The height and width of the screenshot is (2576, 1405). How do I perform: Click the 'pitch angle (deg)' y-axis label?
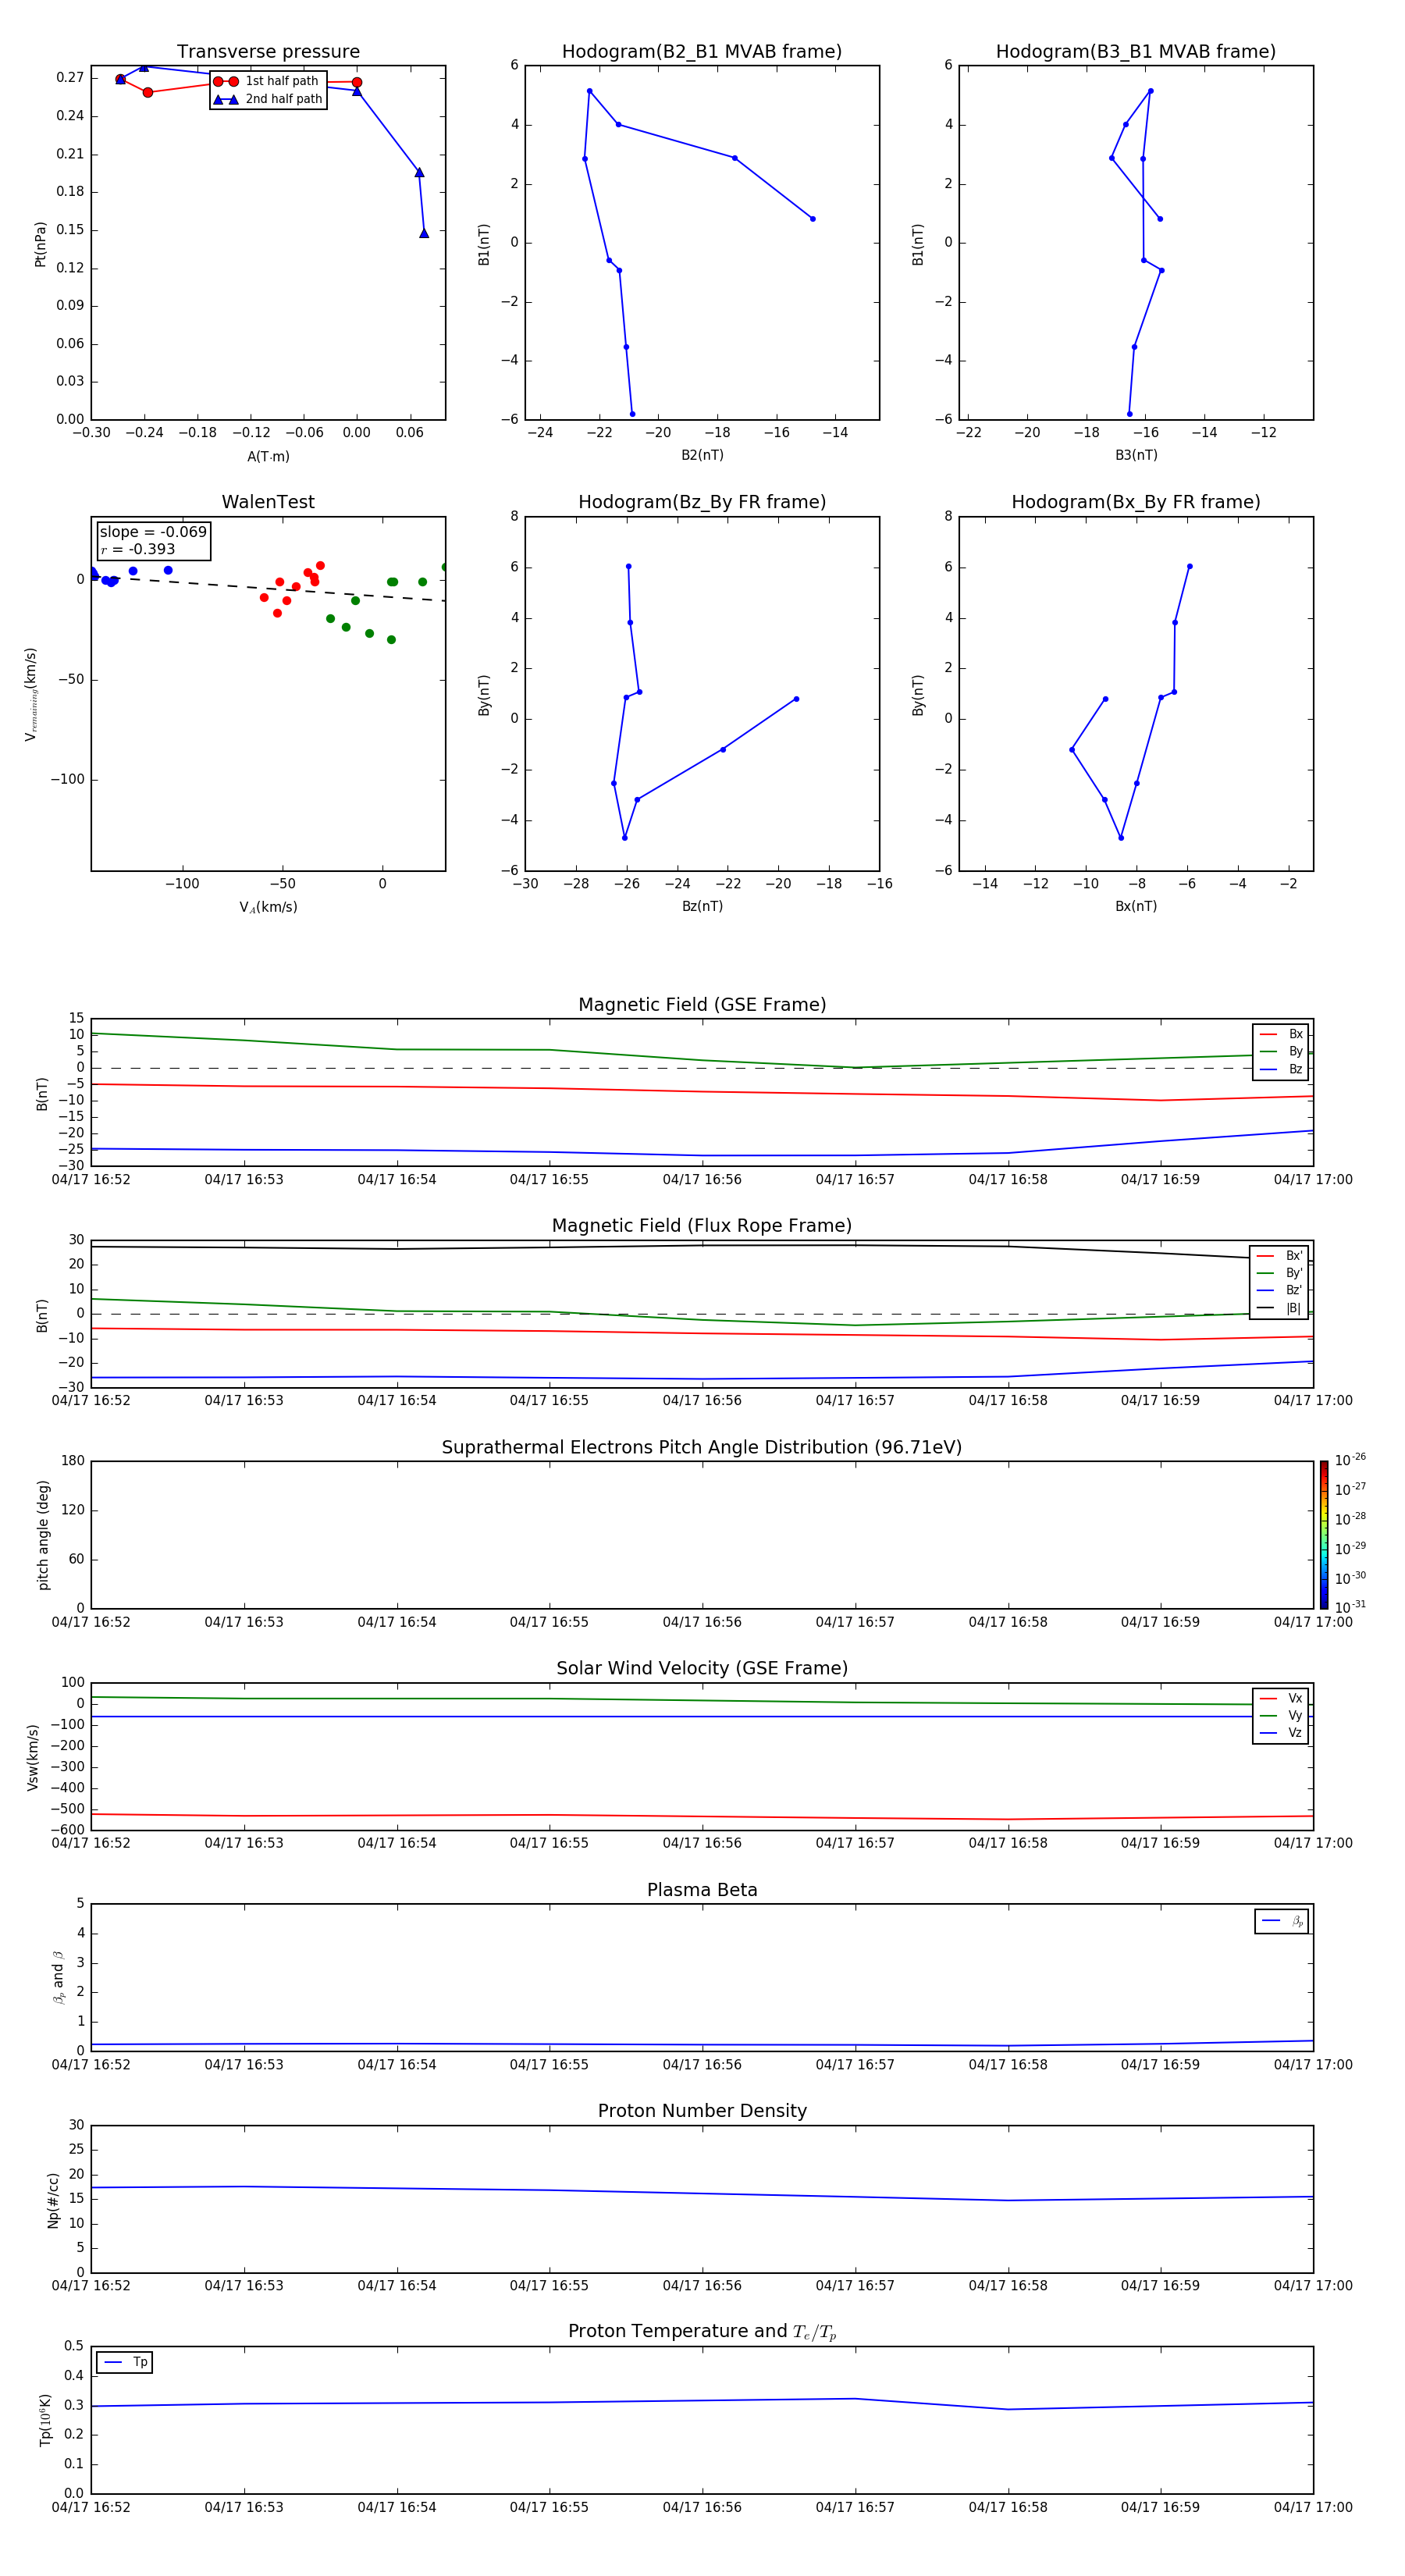point(43,1535)
